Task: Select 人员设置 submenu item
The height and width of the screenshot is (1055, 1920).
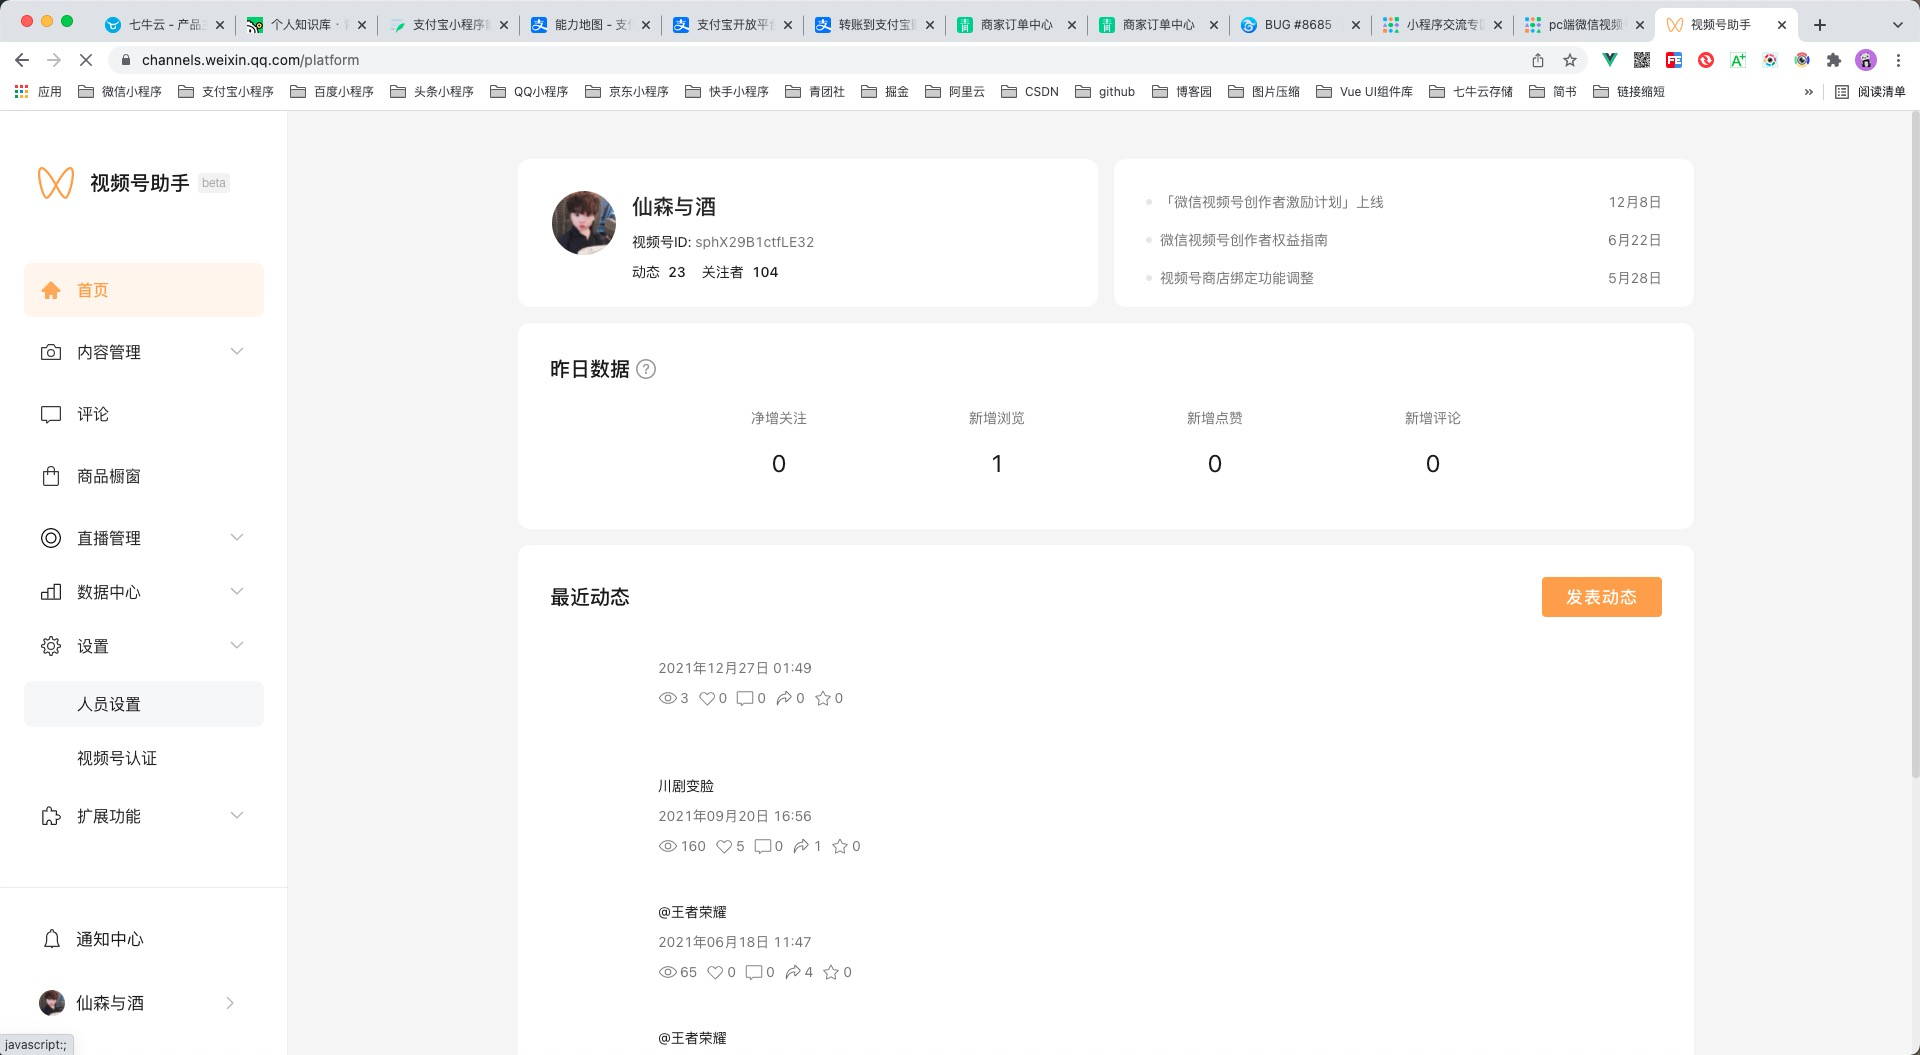Action: pyautogui.click(x=144, y=704)
